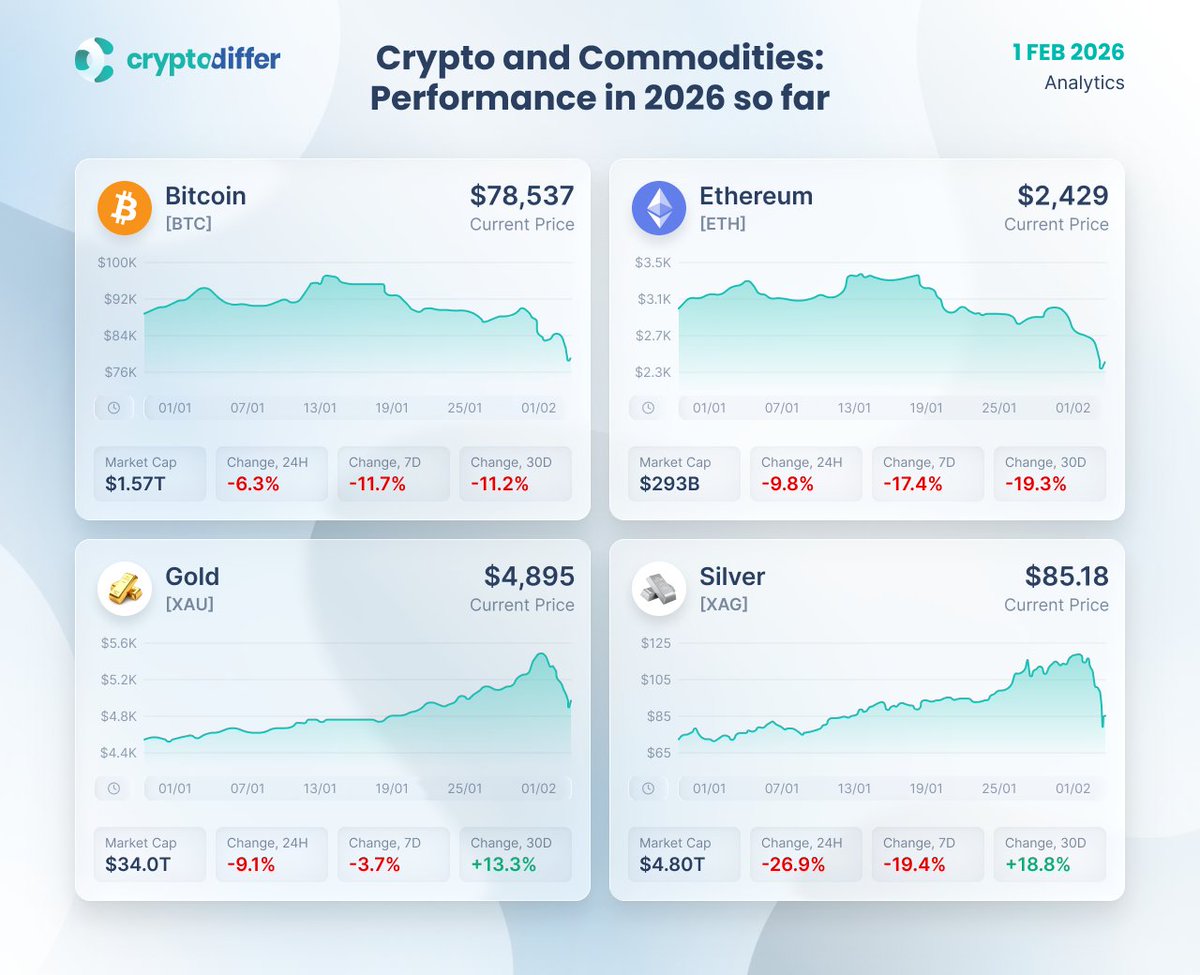Screen dimensions: 1200x975
Task: Click the Gold bars icon
Action: [x=124, y=589]
